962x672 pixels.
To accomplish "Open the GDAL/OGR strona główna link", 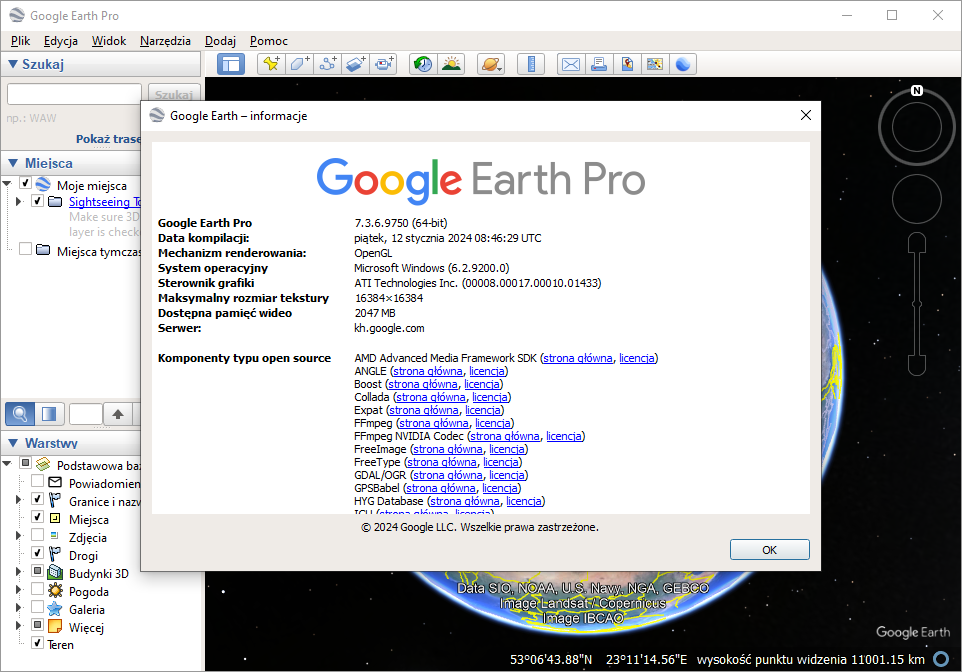I will [x=447, y=475].
